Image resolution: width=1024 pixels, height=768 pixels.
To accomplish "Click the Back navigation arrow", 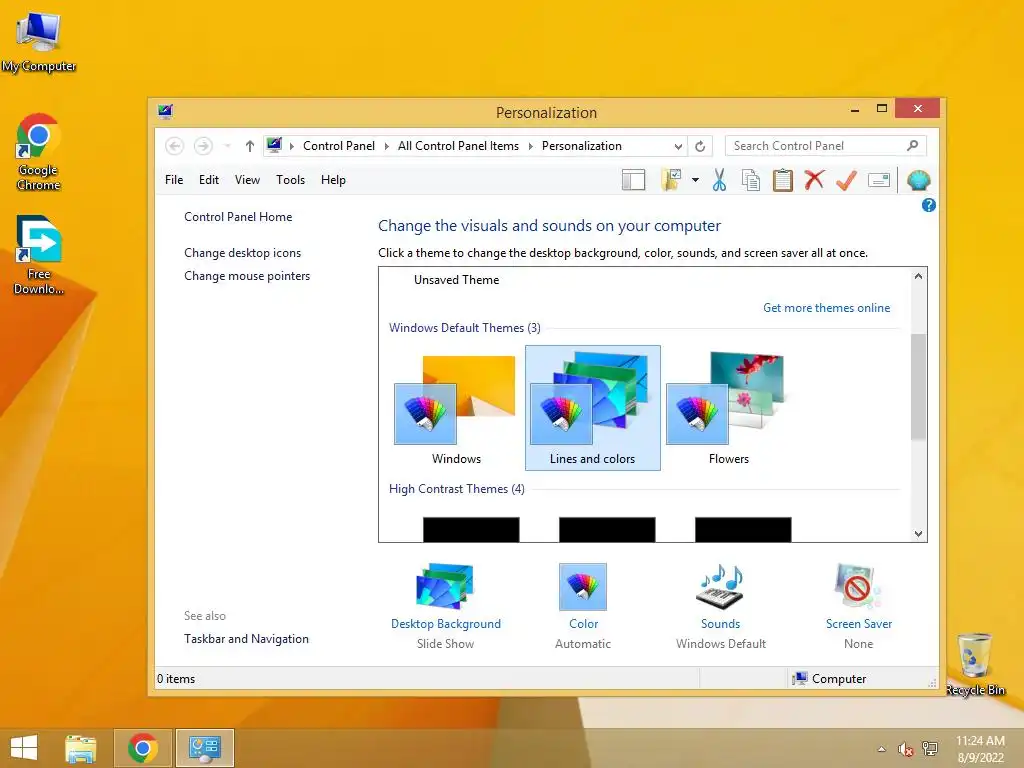I will [x=174, y=146].
